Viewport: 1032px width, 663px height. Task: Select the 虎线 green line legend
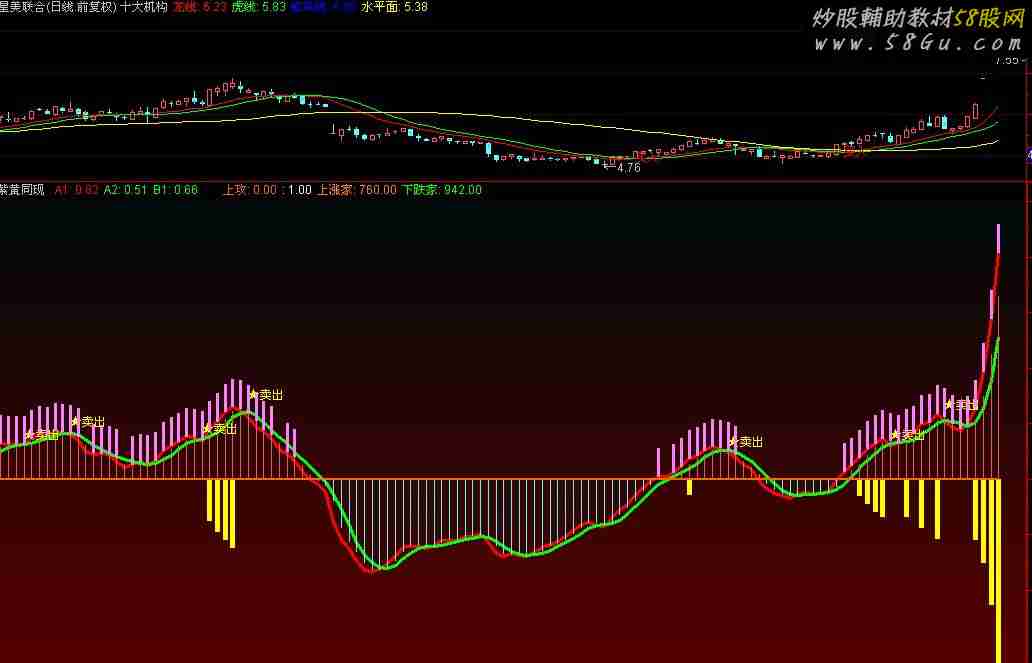pyautogui.click(x=258, y=7)
